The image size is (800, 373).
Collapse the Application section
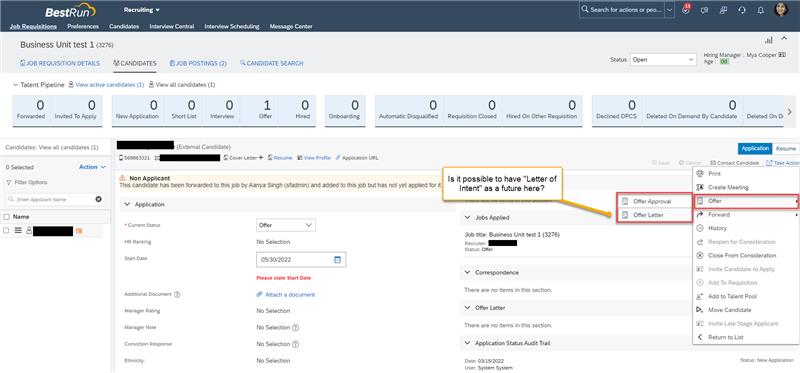tap(127, 204)
